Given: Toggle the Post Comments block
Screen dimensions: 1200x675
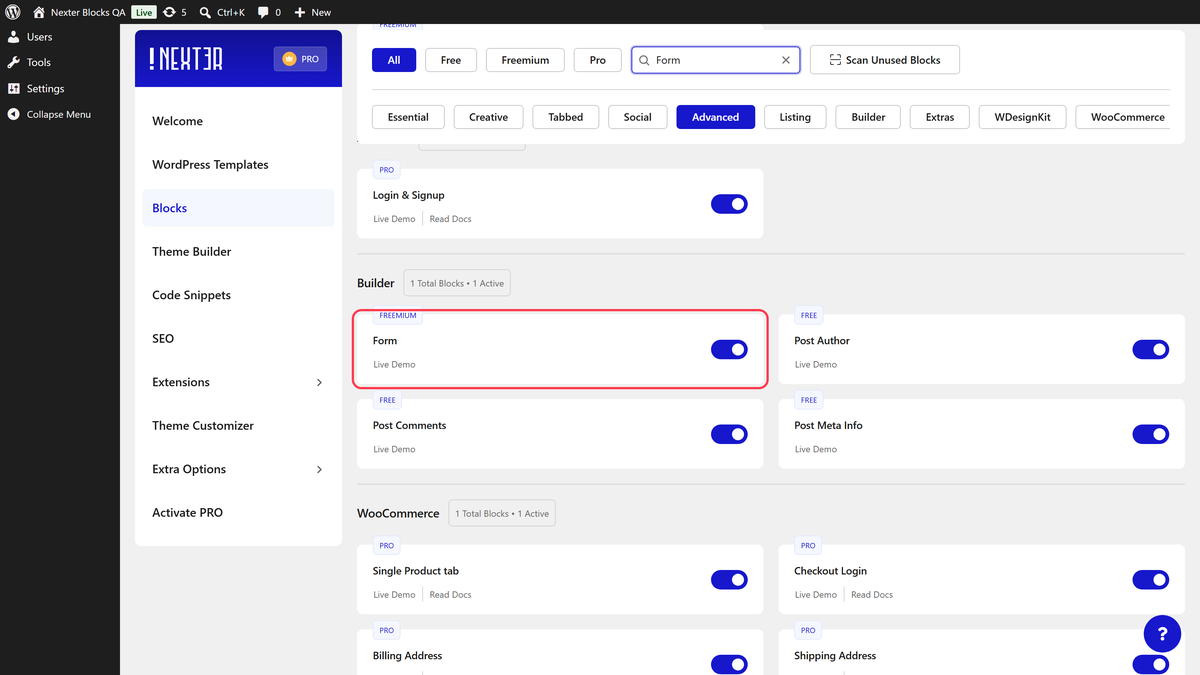Looking at the screenshot, I should pyautogui.click(x=729, y=434).
